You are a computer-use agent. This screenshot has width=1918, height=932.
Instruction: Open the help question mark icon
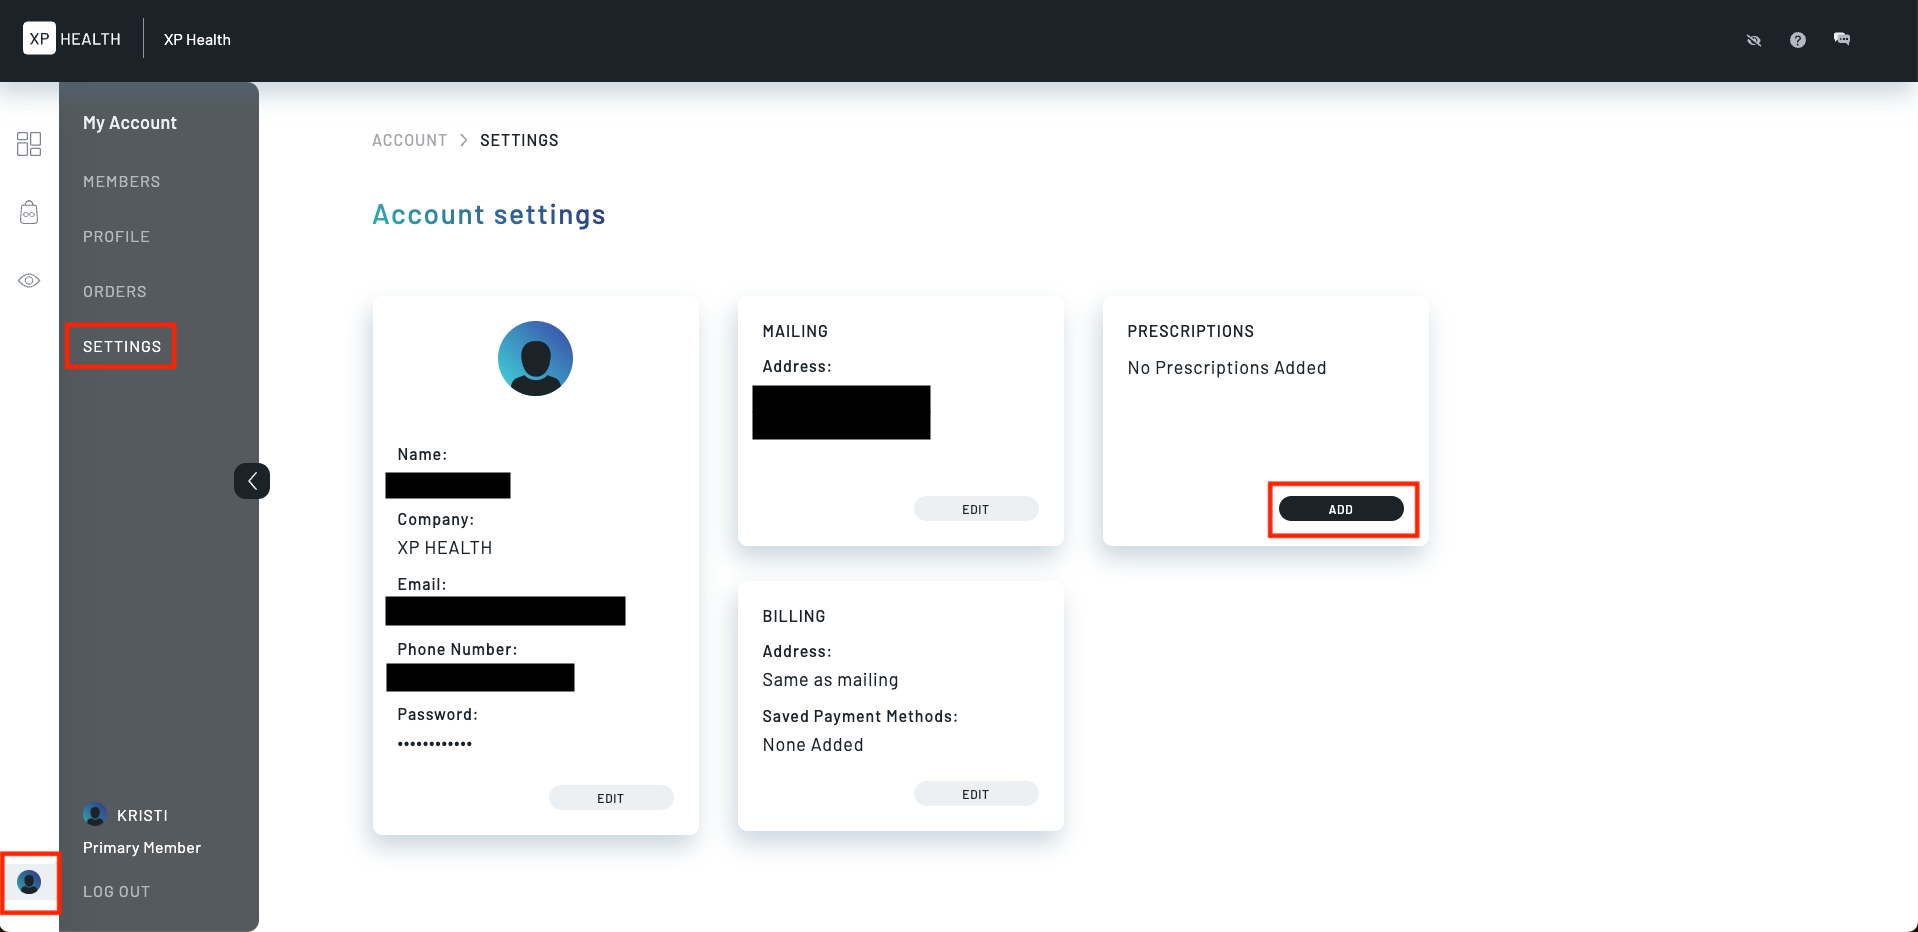(1797, 40)
